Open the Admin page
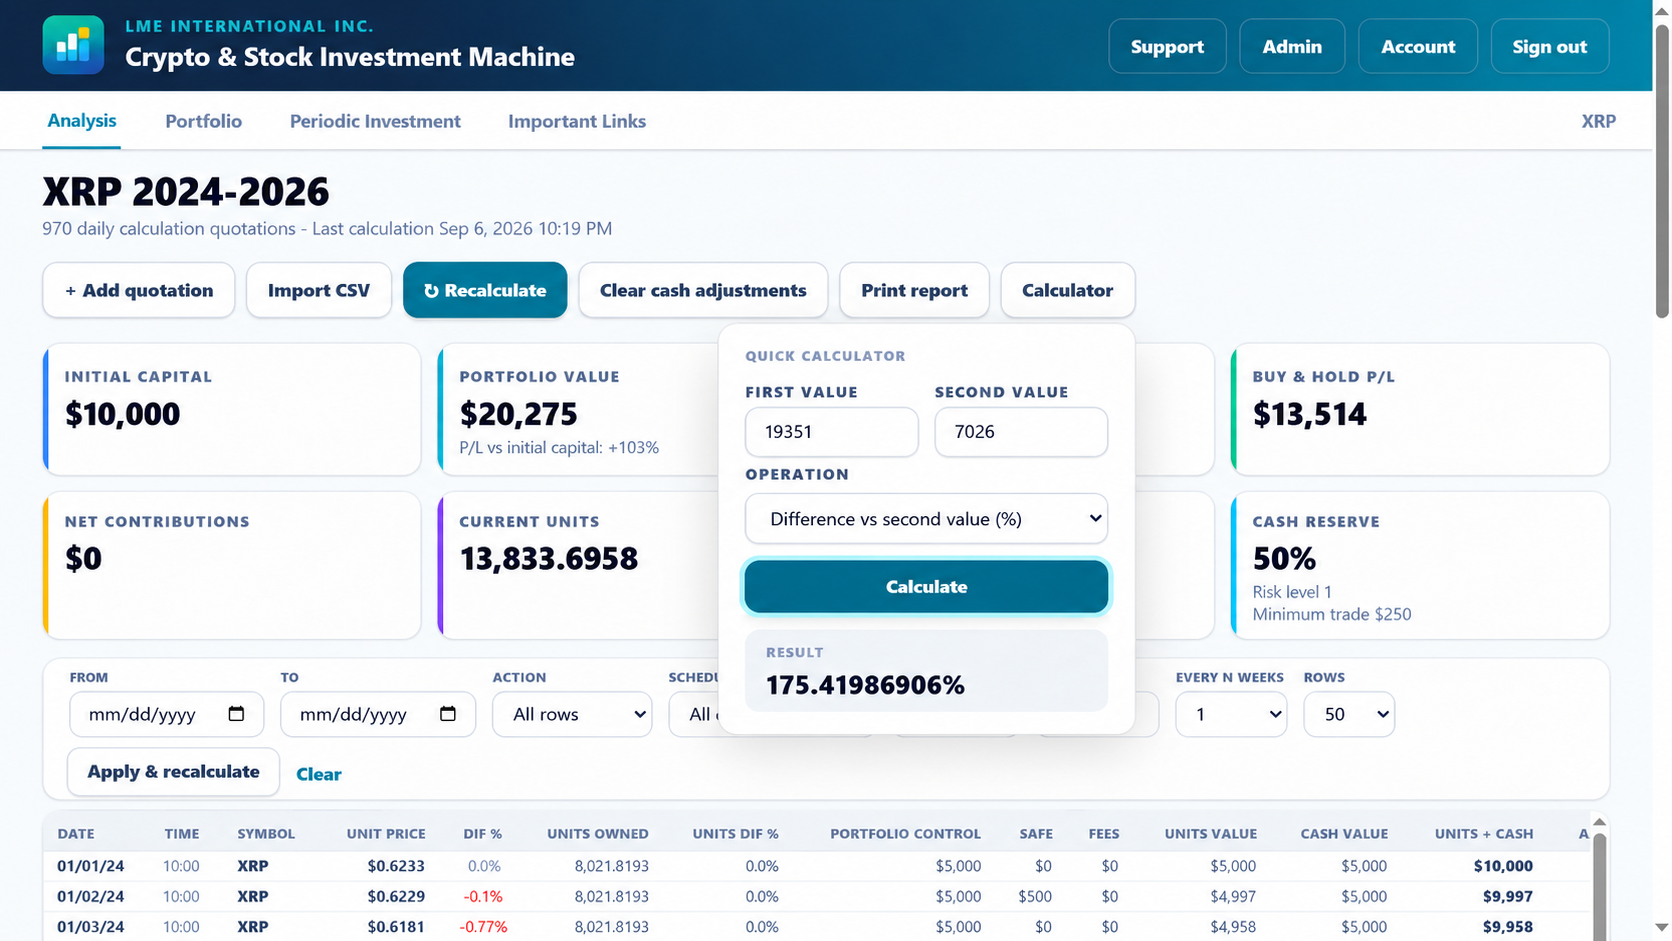Image resolution: width=1672 pixels, height=941 pixels. click(x=1292, y=46)
